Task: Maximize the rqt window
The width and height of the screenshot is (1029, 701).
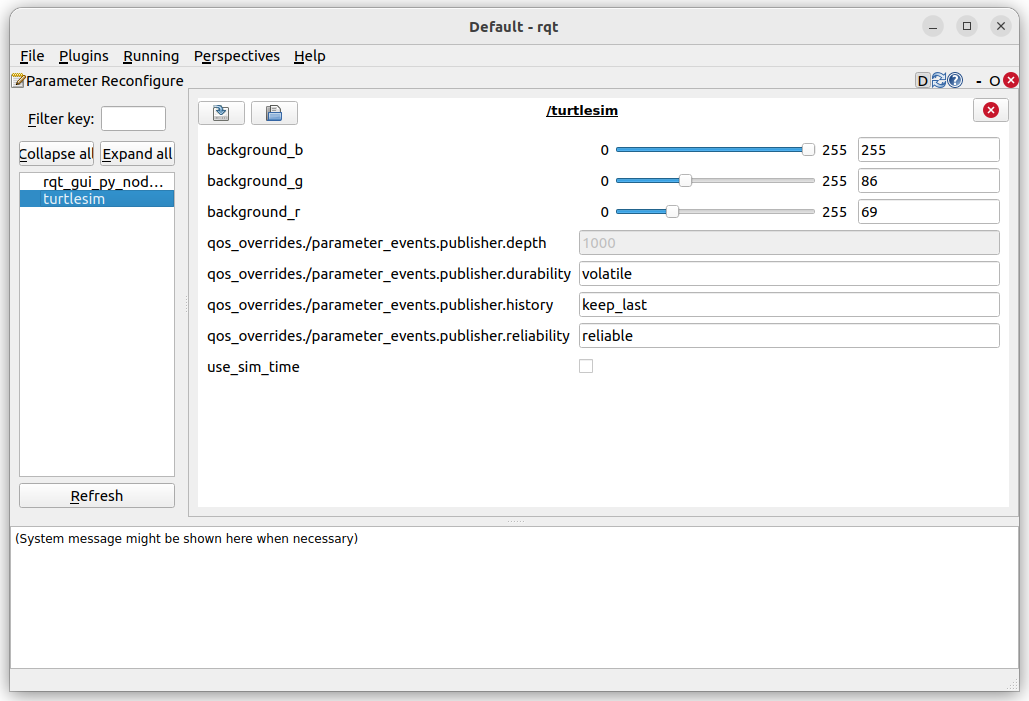Action: 967,26
